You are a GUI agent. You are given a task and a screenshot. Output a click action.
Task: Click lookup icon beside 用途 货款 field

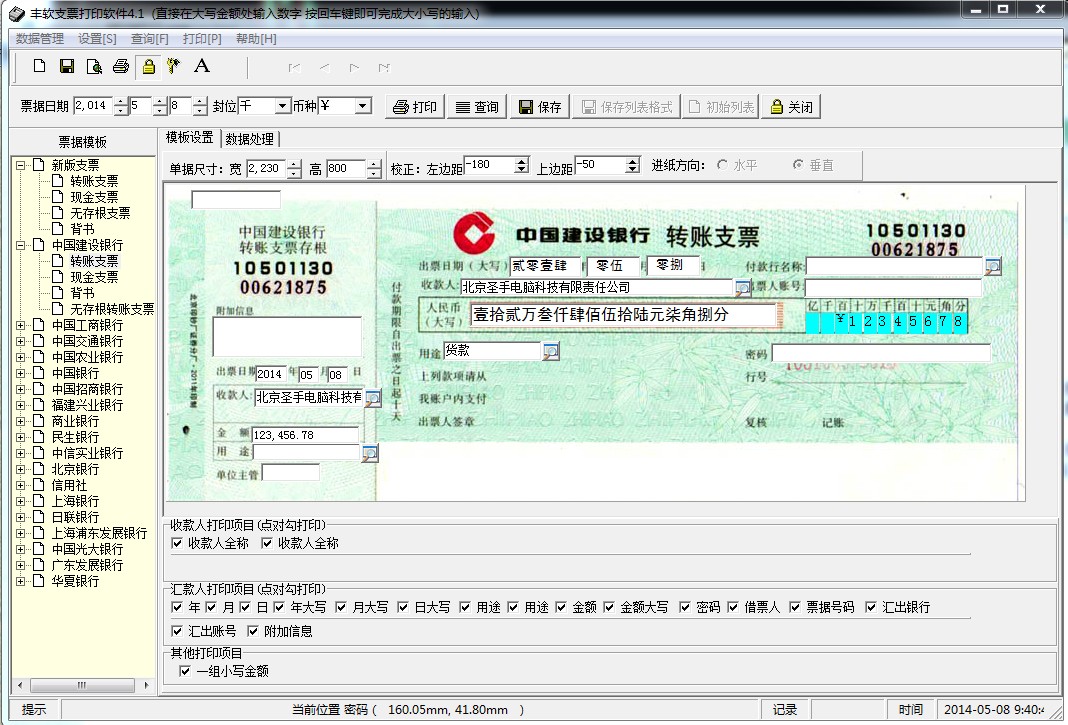550,352
